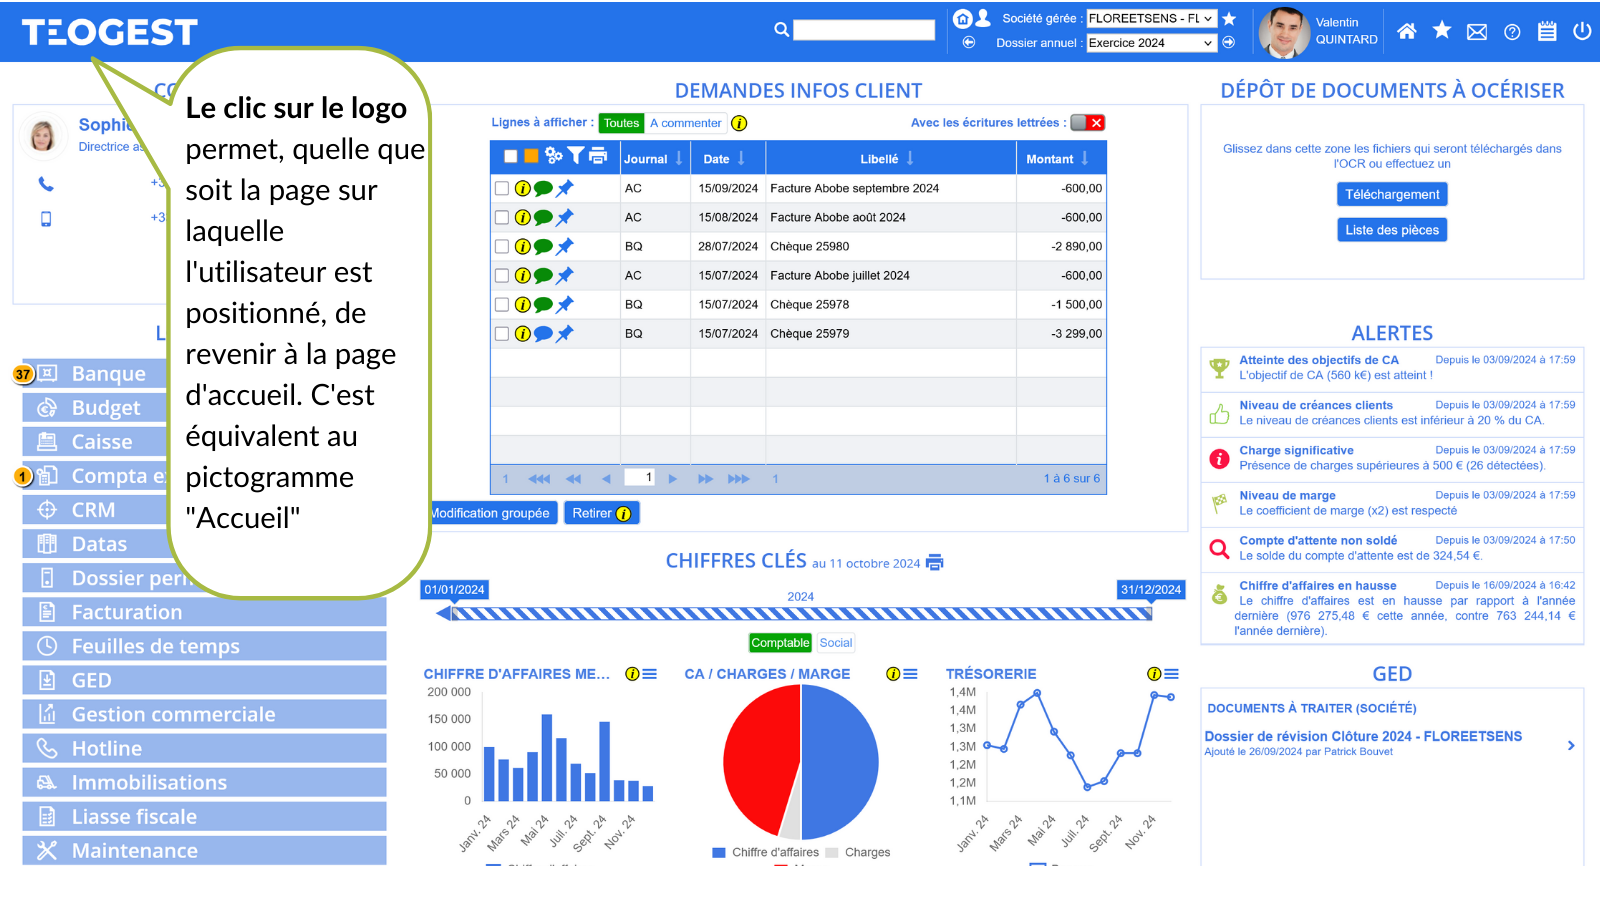Check the box for Facture Abobe septembre 2024
This screenshot has height=900, width=1600.
pyautogui.click(x=502, y=188)
